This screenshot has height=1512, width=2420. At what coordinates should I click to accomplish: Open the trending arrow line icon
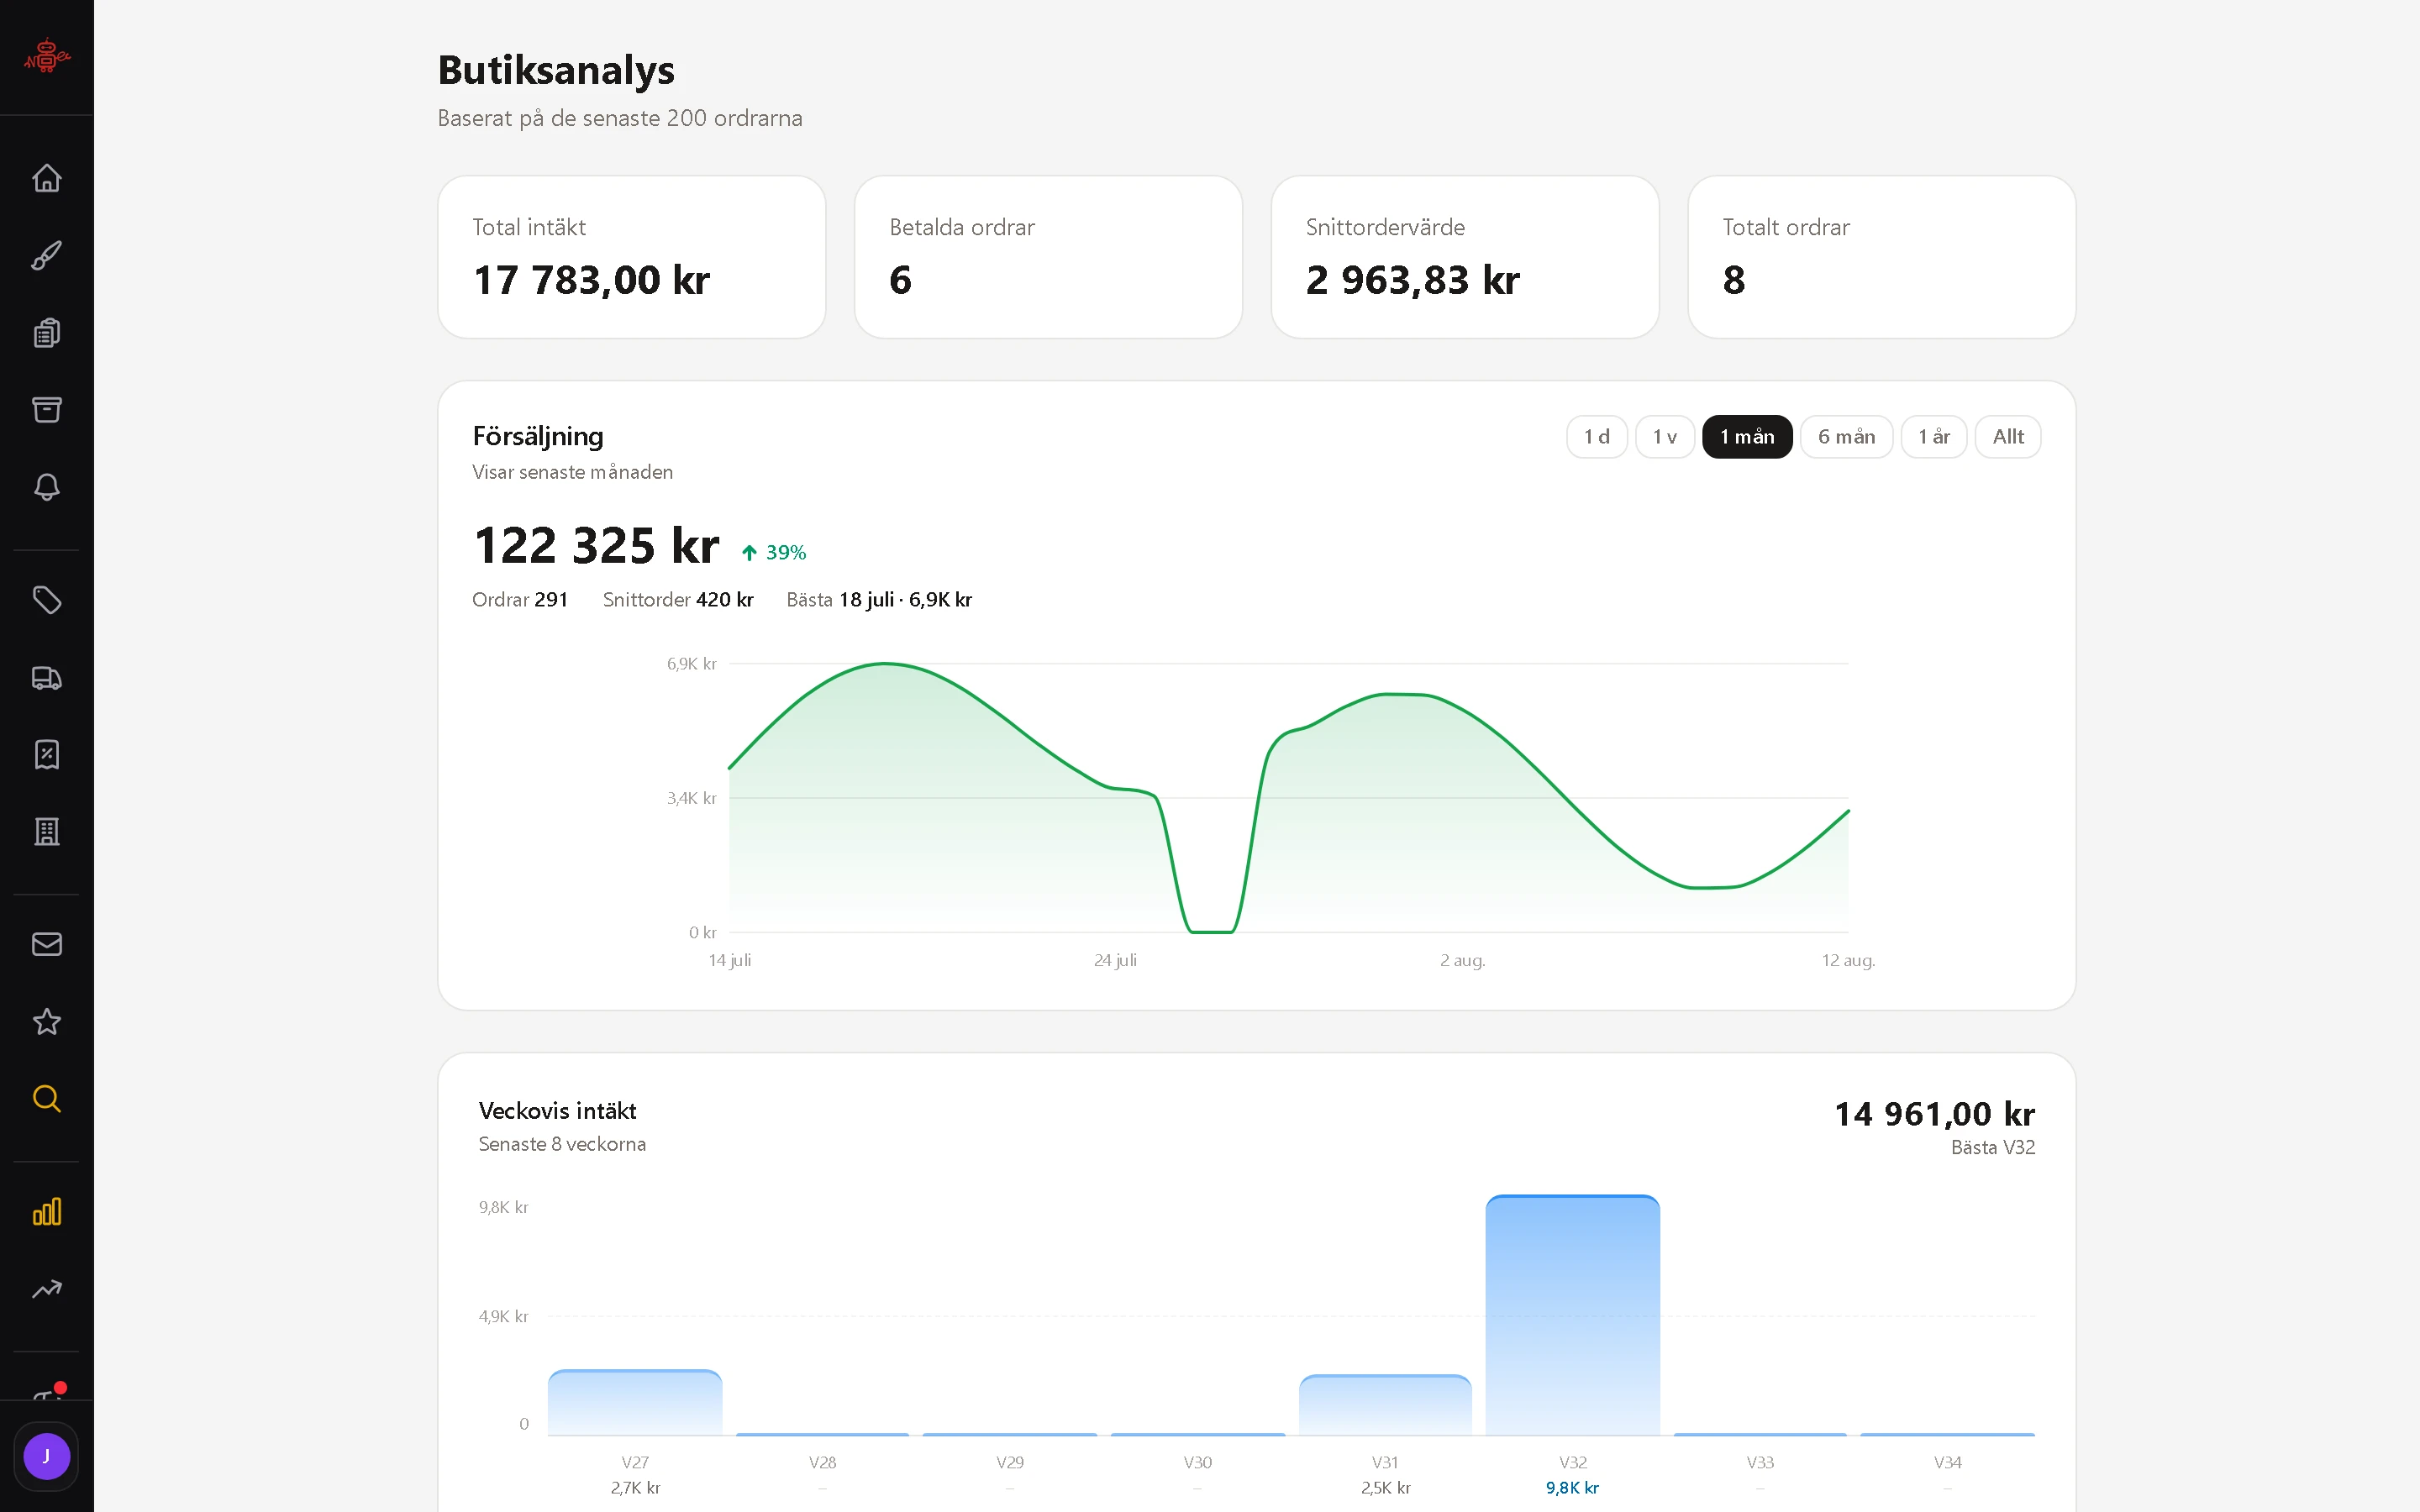tap(47, 1289)
